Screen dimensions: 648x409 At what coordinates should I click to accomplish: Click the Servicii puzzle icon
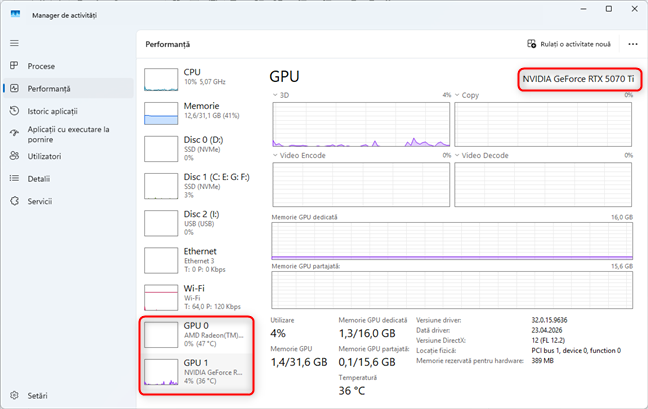point(14,201)
